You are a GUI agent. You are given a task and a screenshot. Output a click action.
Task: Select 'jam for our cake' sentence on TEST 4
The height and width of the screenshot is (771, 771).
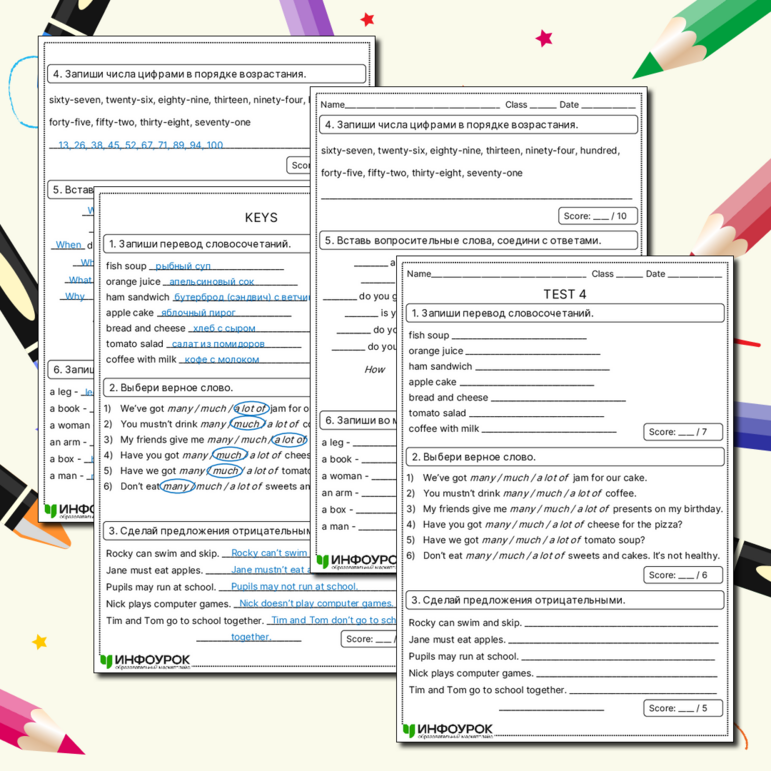[x=534, y=477]
